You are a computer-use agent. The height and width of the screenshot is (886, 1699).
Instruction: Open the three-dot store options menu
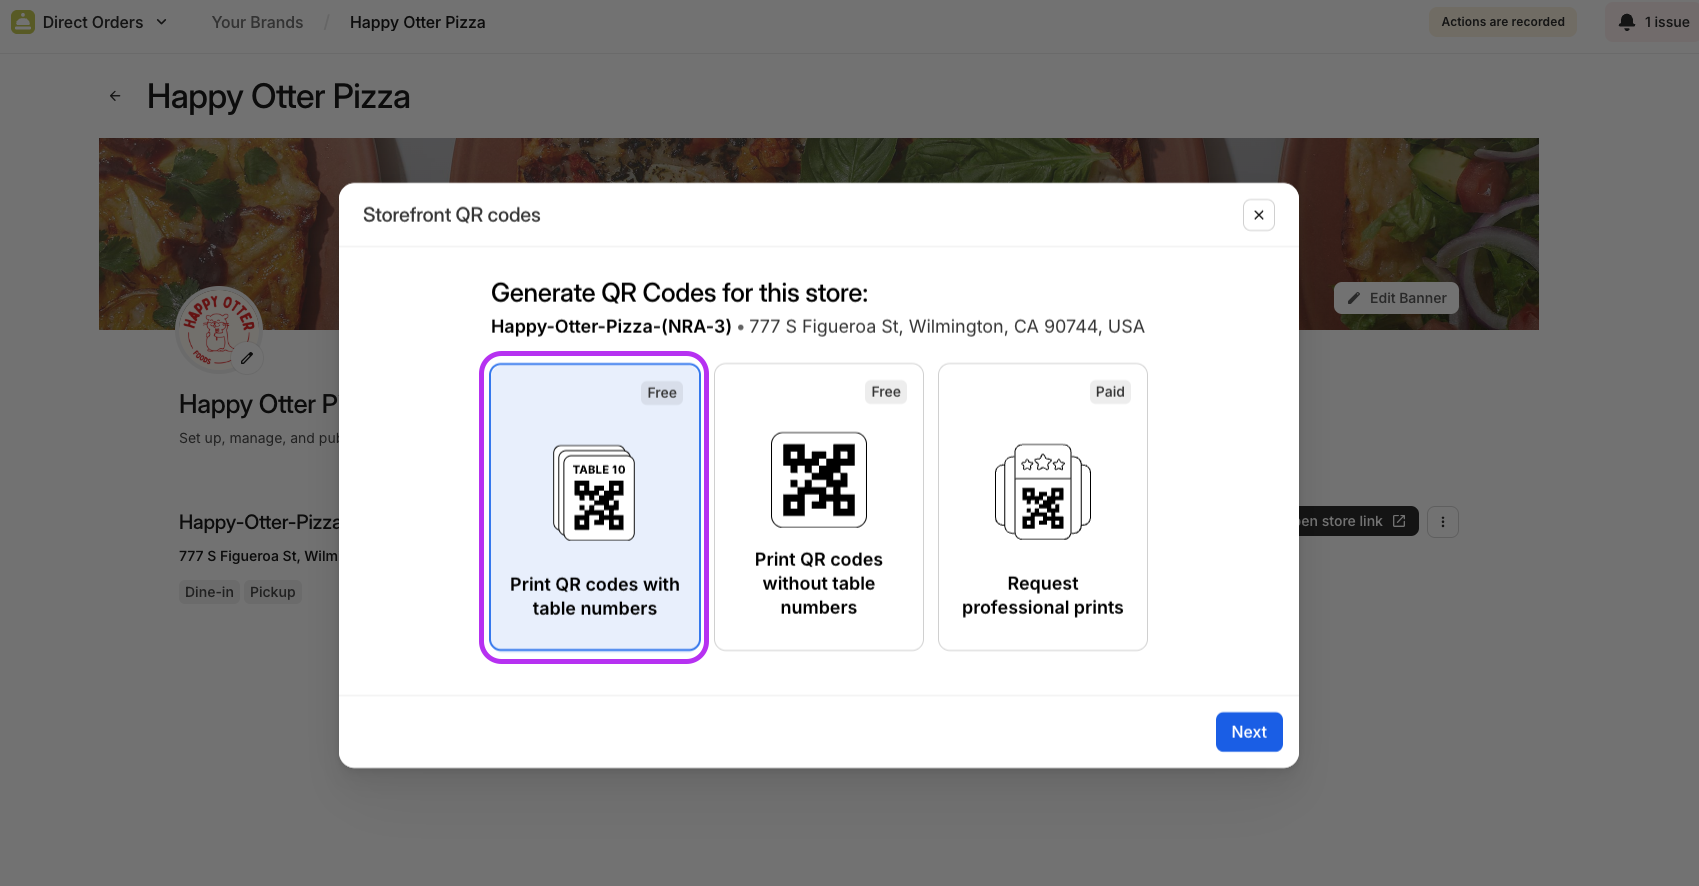[x=1442, y=522]
